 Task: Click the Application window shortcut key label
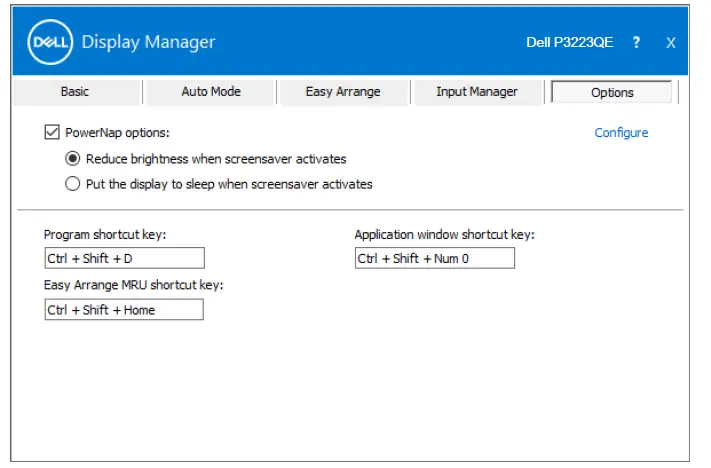tap(445, 235)
